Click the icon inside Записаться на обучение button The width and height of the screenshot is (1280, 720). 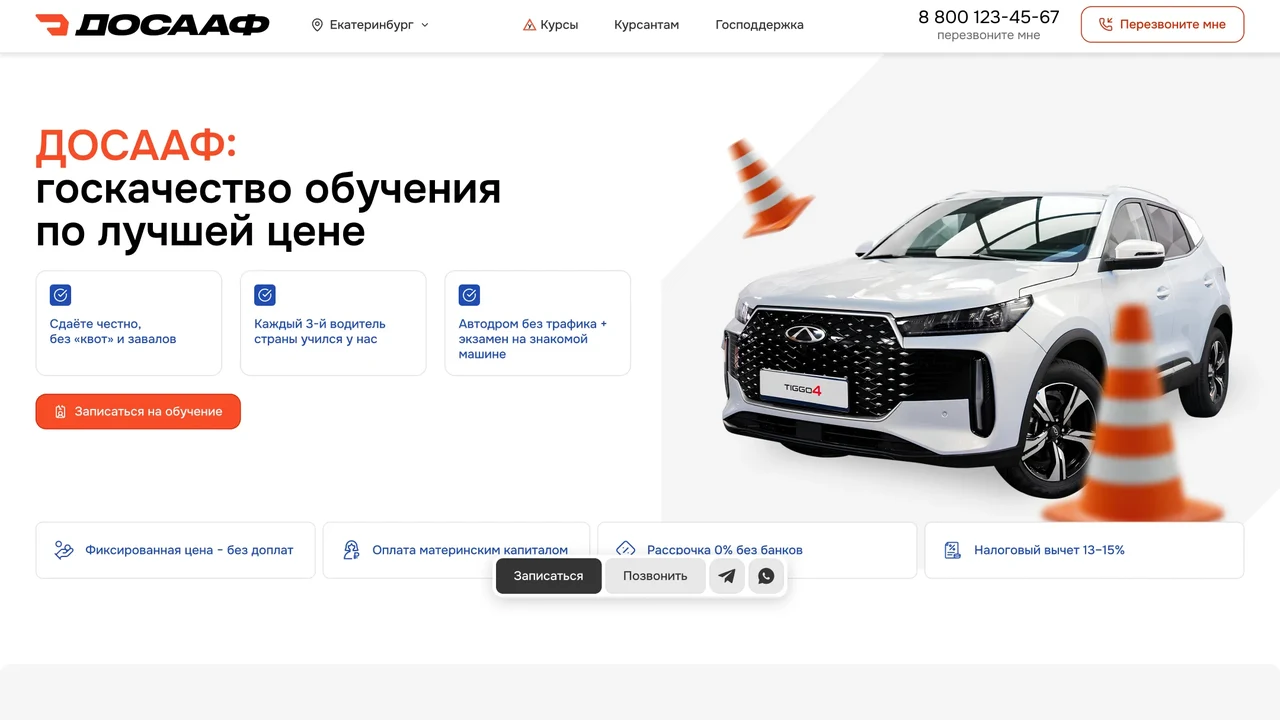coord(60,411)
